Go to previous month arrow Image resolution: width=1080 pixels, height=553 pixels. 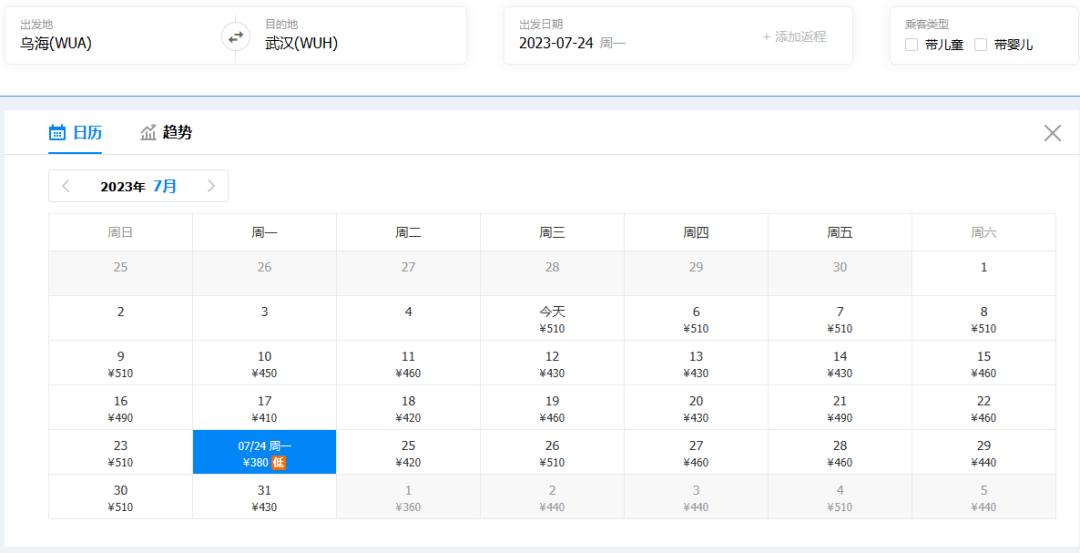pos(66,186)
